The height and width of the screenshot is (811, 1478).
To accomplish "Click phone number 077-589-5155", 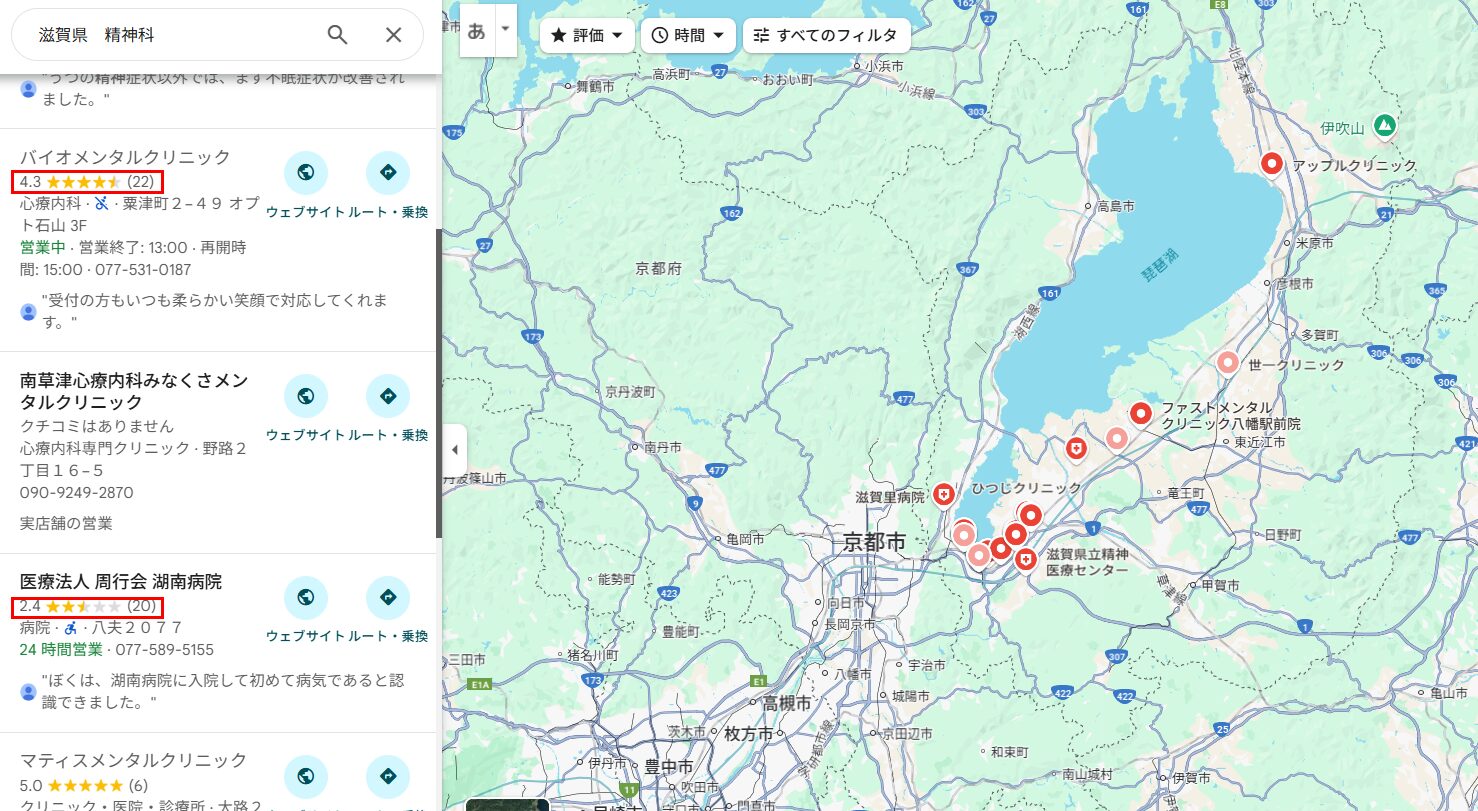I will (x=165, y=650).
